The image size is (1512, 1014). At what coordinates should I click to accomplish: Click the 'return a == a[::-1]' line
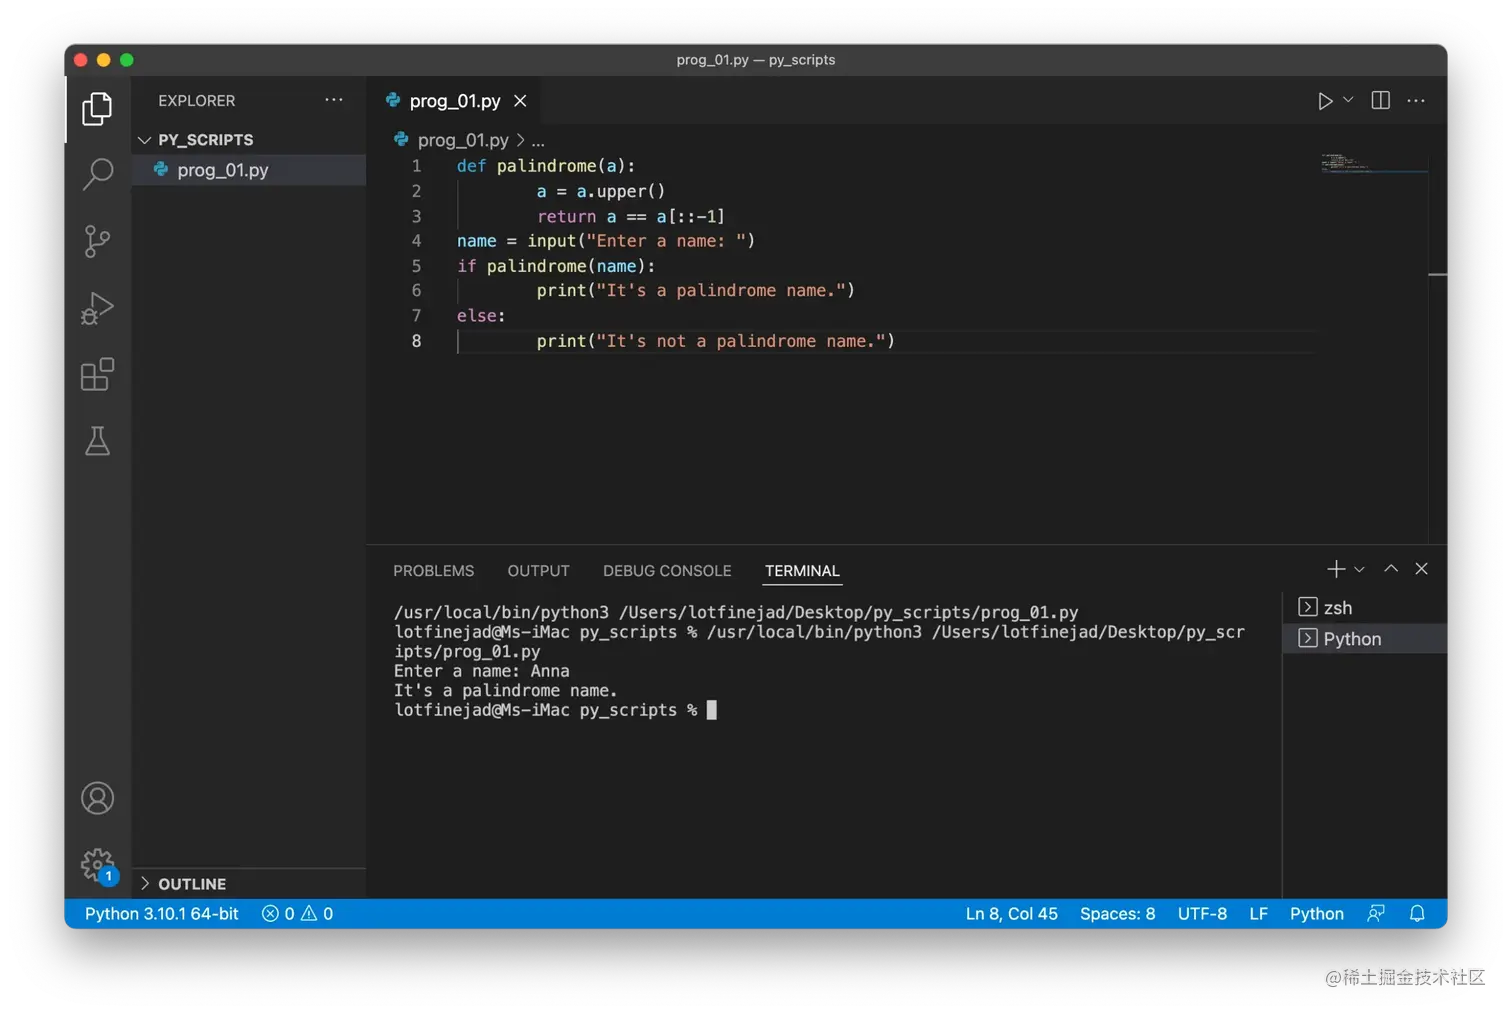(630, 216)
